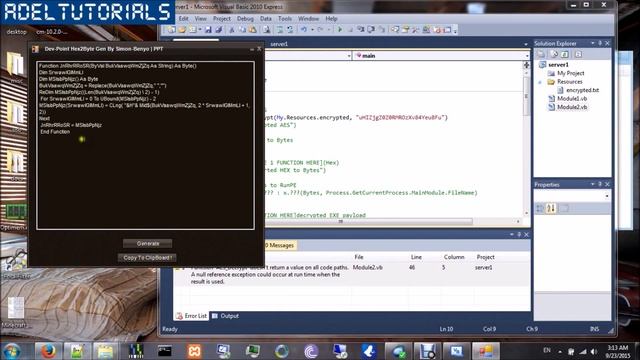
Task: Click the Module2.vb warning row
Action: point(351,274)
